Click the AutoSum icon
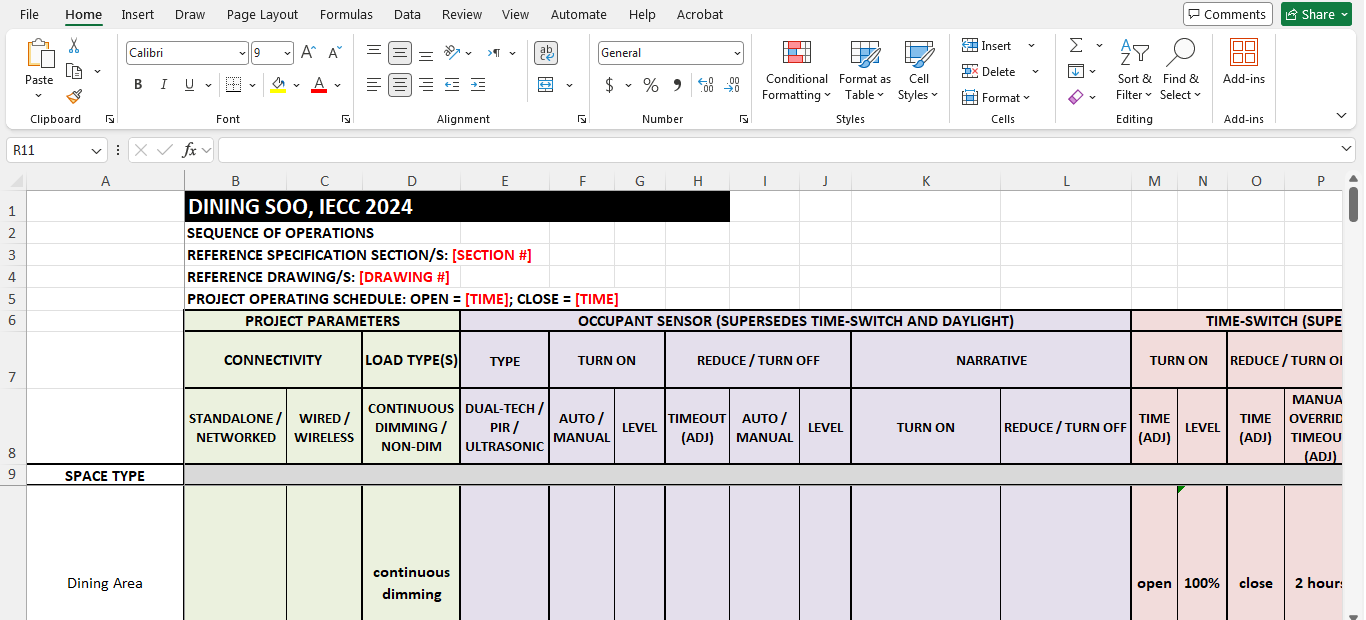This screenshot has width=1366, height=620. pyautogui.click(x=1074, y=44)
